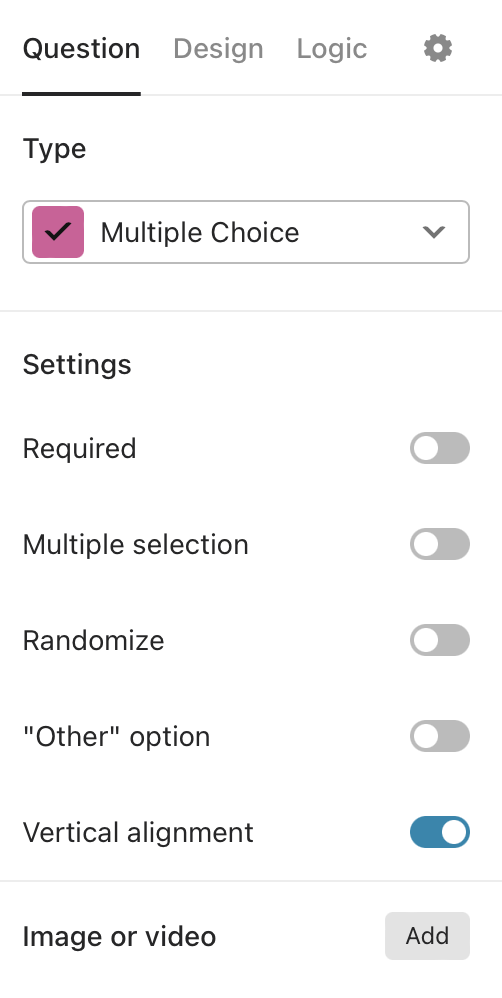502x998 pixels.
Task: Enable the Required toggle
Action: point(440,448)
